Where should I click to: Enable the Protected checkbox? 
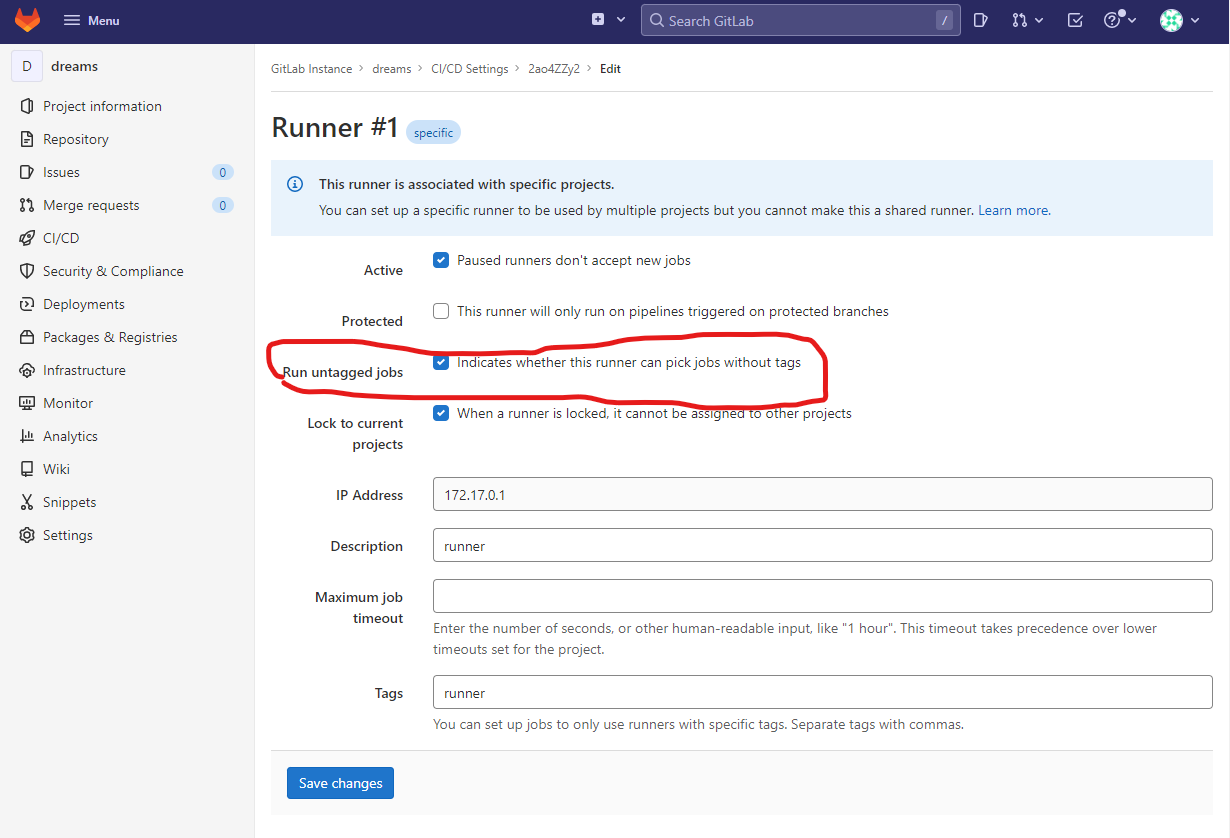tap(441, 311)
